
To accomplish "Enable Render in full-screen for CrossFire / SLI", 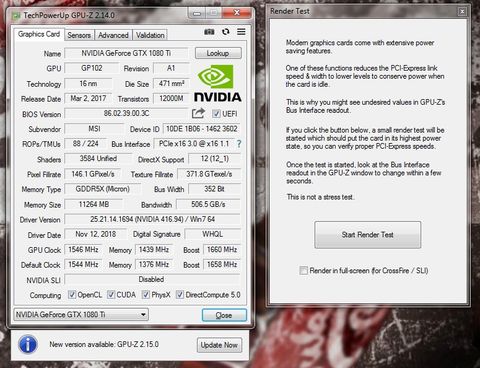I will point(303,270).
